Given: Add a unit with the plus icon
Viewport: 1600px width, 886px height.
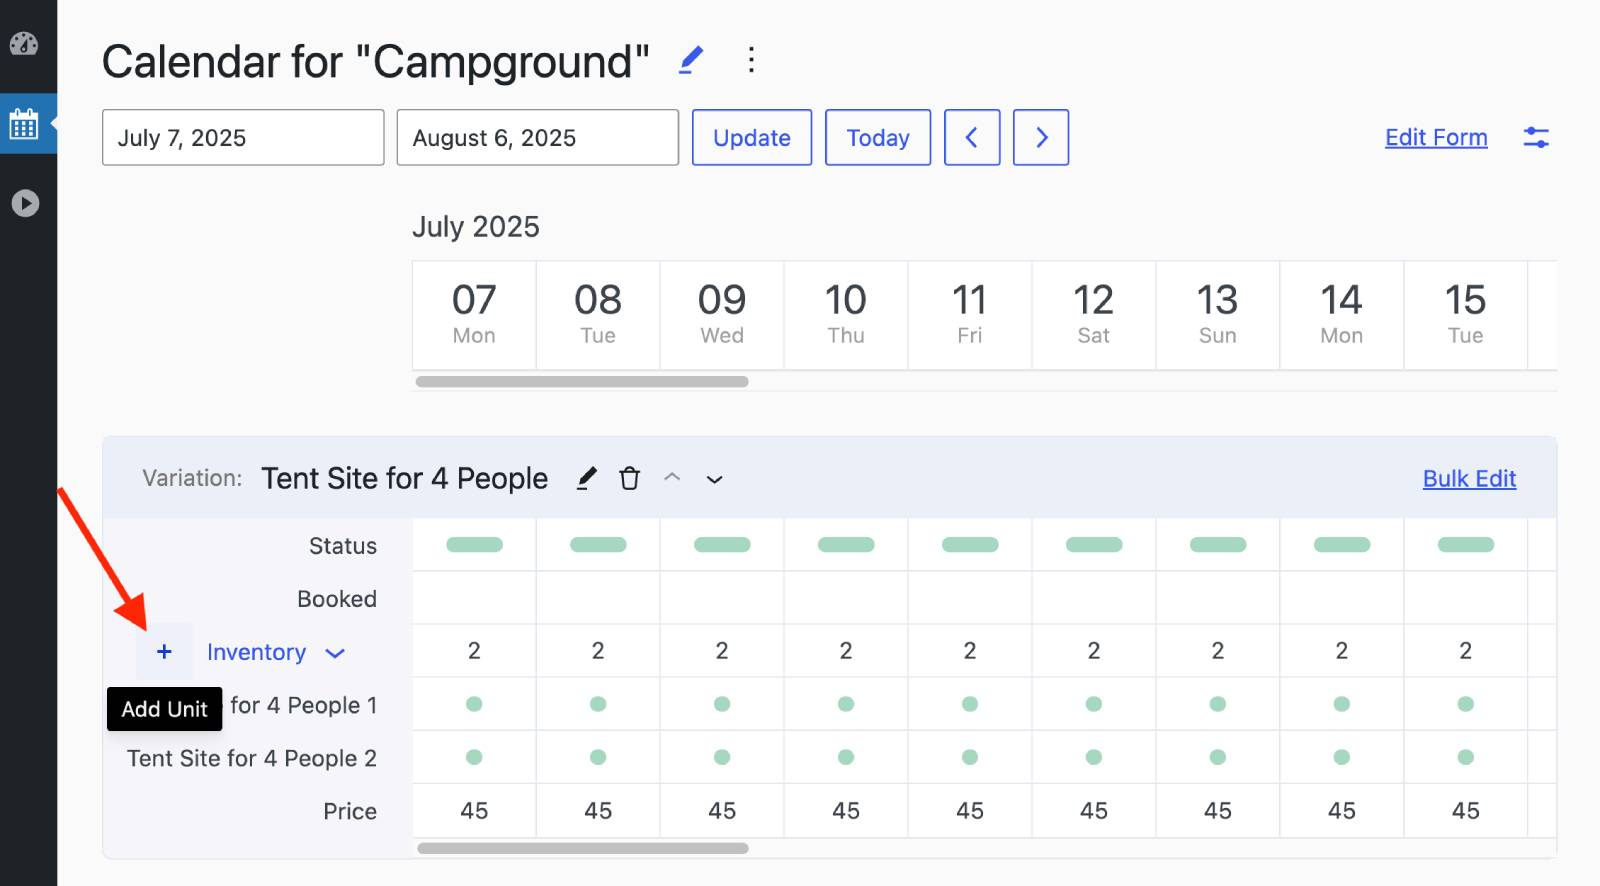Looking at the screenshot, I should coord(164,652).
